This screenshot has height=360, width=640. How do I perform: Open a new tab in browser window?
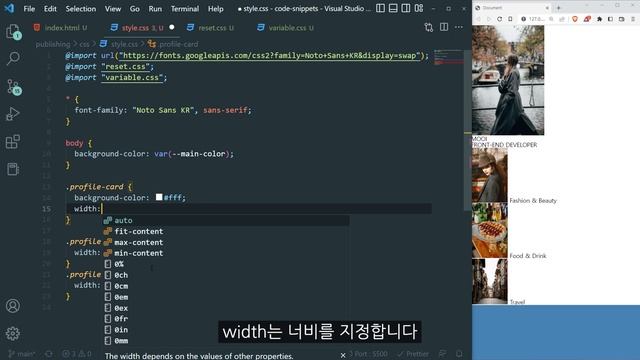558,8
